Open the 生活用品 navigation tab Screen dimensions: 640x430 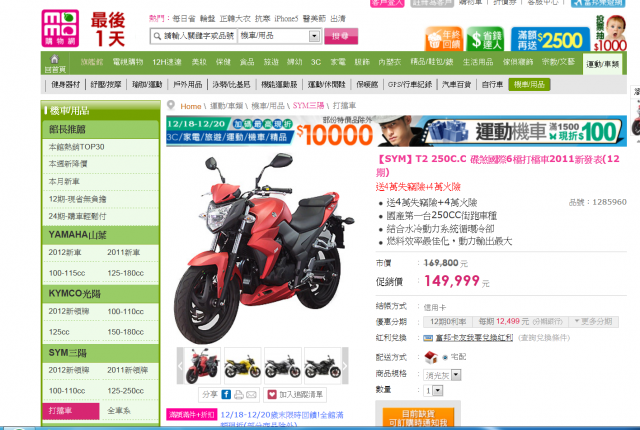(x=478, y=62)
